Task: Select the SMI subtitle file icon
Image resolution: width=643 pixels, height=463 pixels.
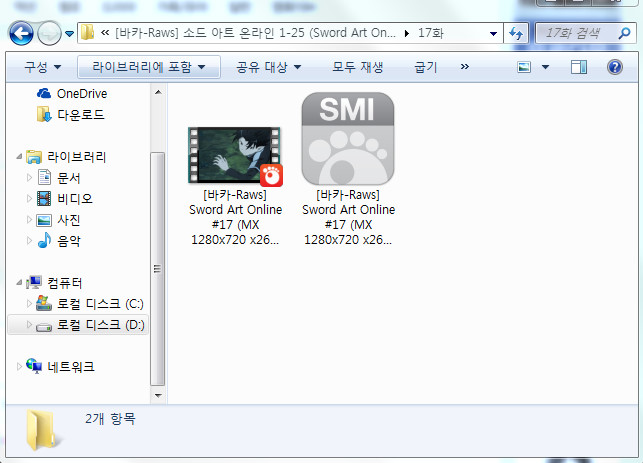Action: [348, 139]
